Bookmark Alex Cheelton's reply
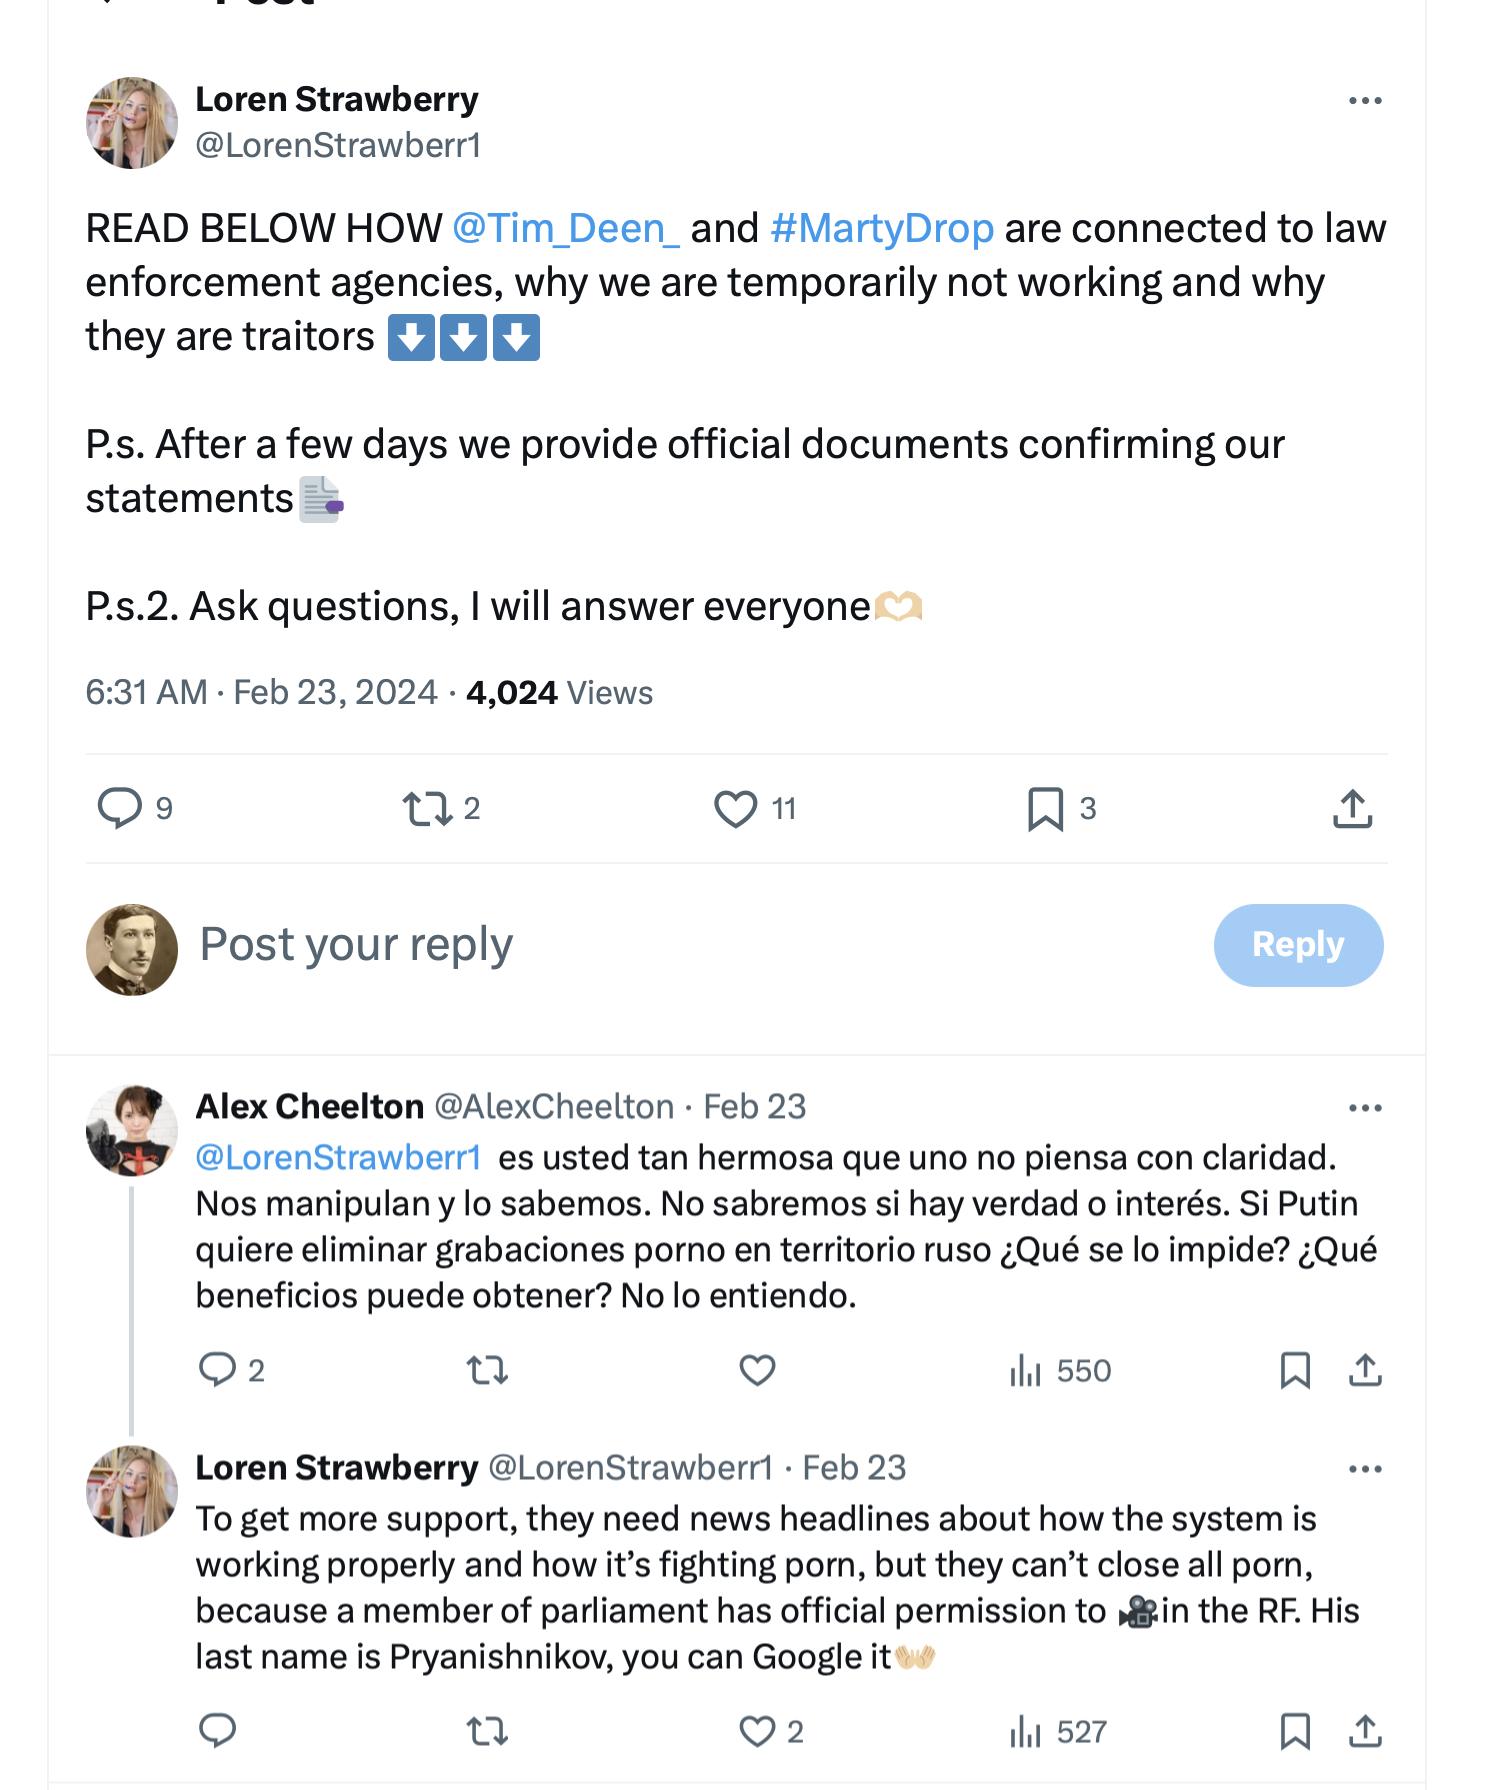The width and height of the screenshot is (1492, 1790). [1295, 1369]
